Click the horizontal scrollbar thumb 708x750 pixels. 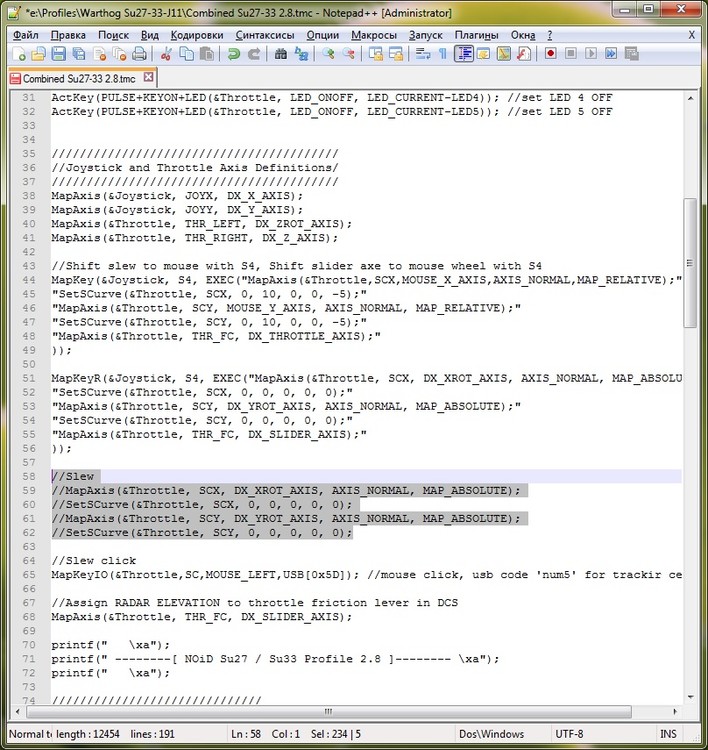329,711
